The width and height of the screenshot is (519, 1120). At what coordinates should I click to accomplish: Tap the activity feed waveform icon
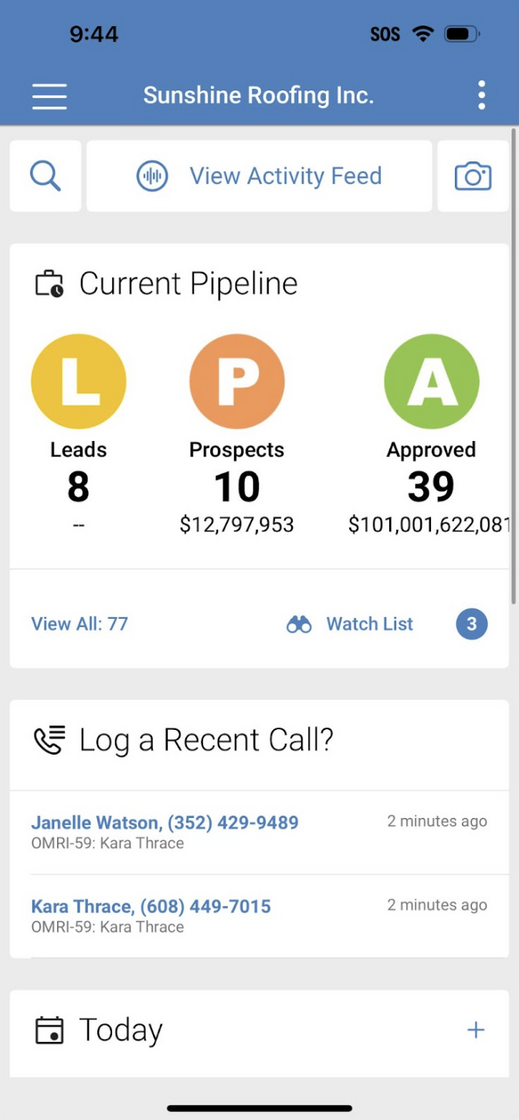click(152, 176)
